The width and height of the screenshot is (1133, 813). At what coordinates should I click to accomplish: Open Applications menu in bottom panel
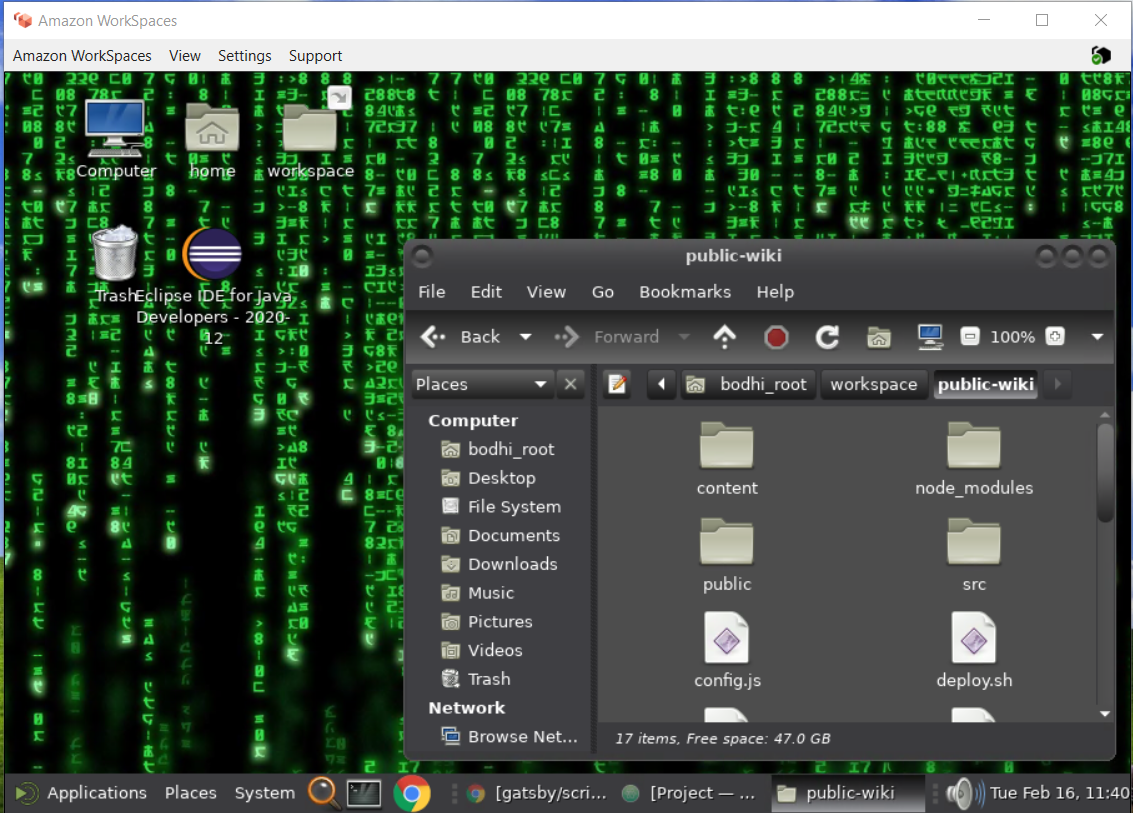[x=81, y=793]
